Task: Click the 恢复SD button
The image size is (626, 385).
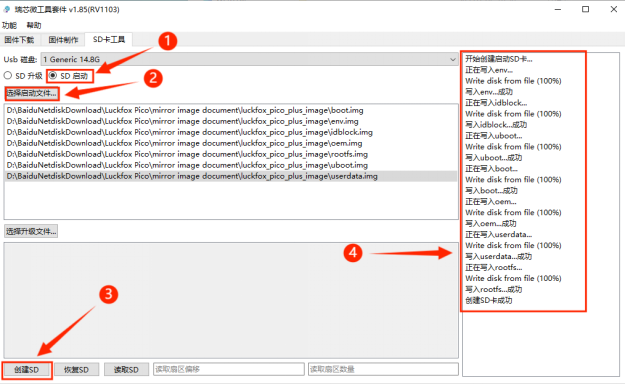Action: pyautogui.click(x=77, y=370)
